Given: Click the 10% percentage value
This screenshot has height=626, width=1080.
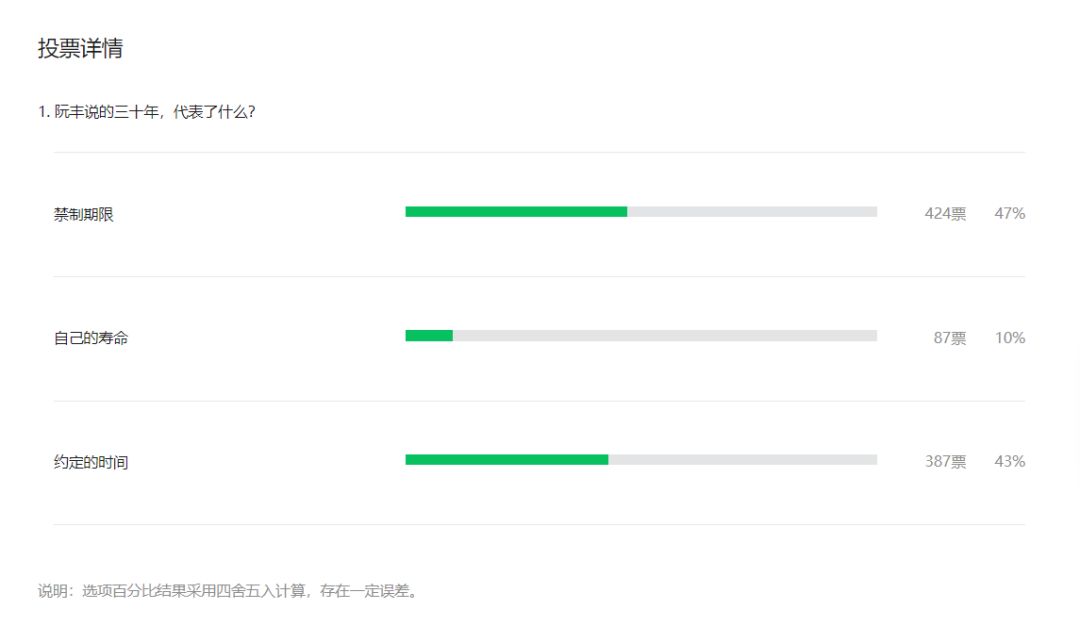Looking at the screenshot, I should 1010,337.
